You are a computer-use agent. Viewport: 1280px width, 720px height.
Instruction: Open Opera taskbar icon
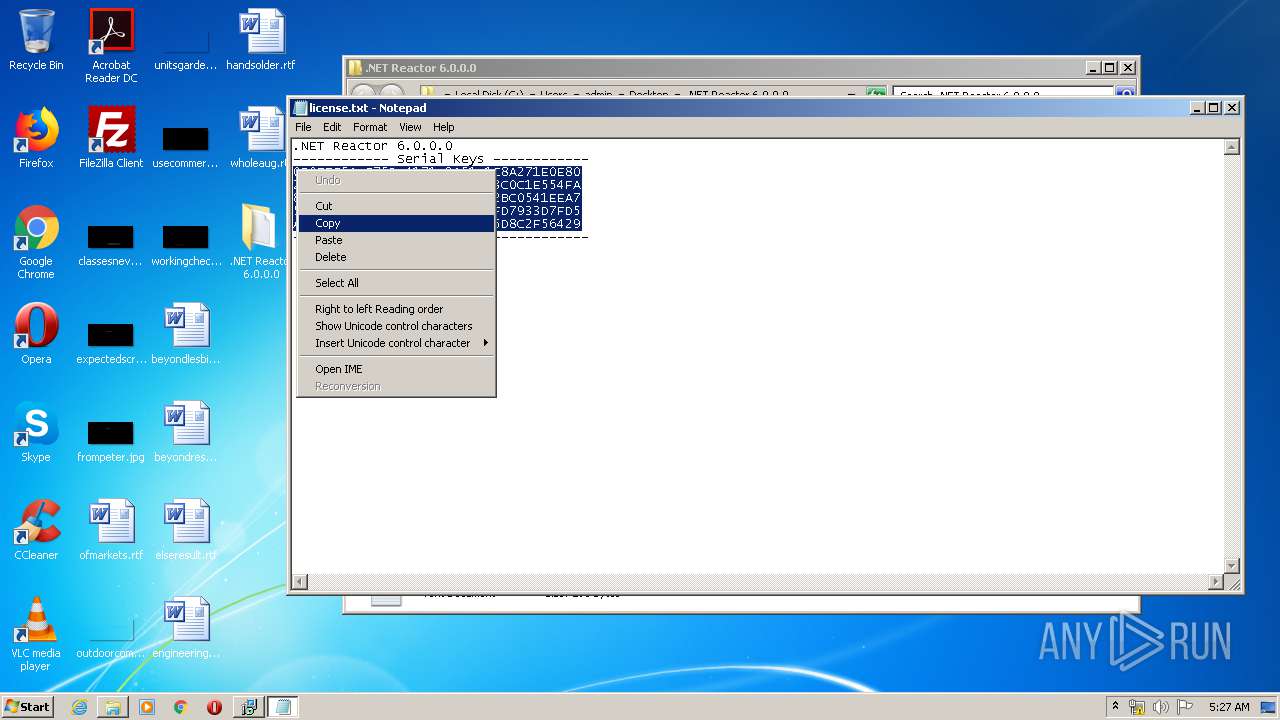(214, 707)
